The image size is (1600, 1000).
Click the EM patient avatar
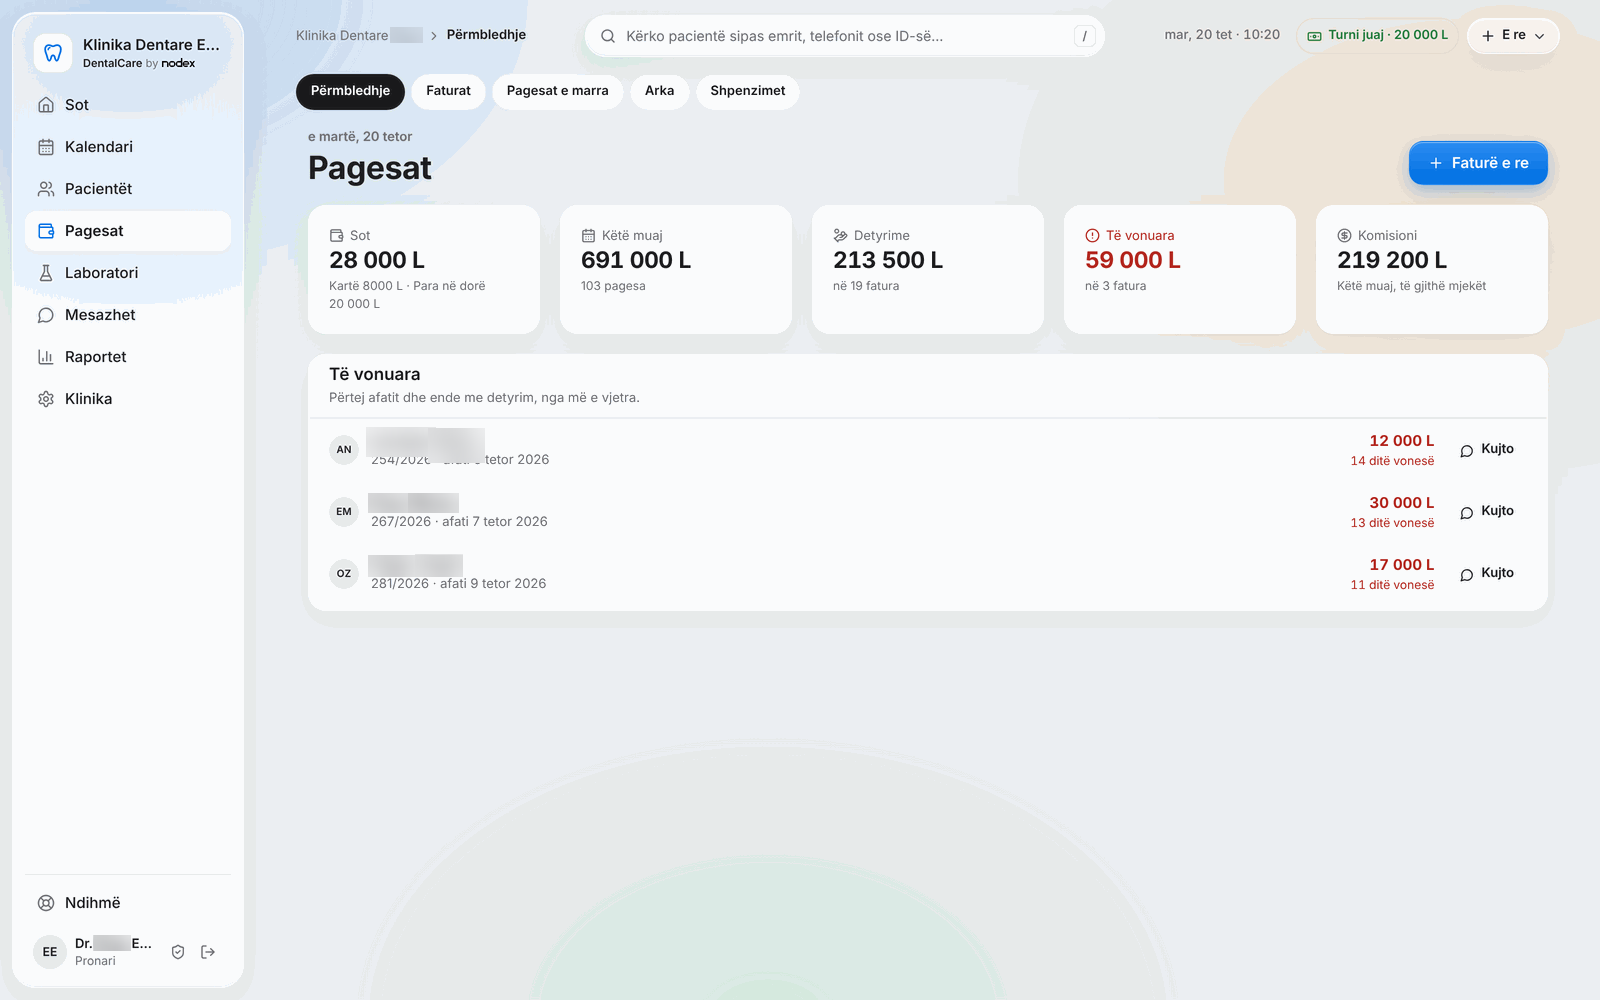tap(344, 512)
